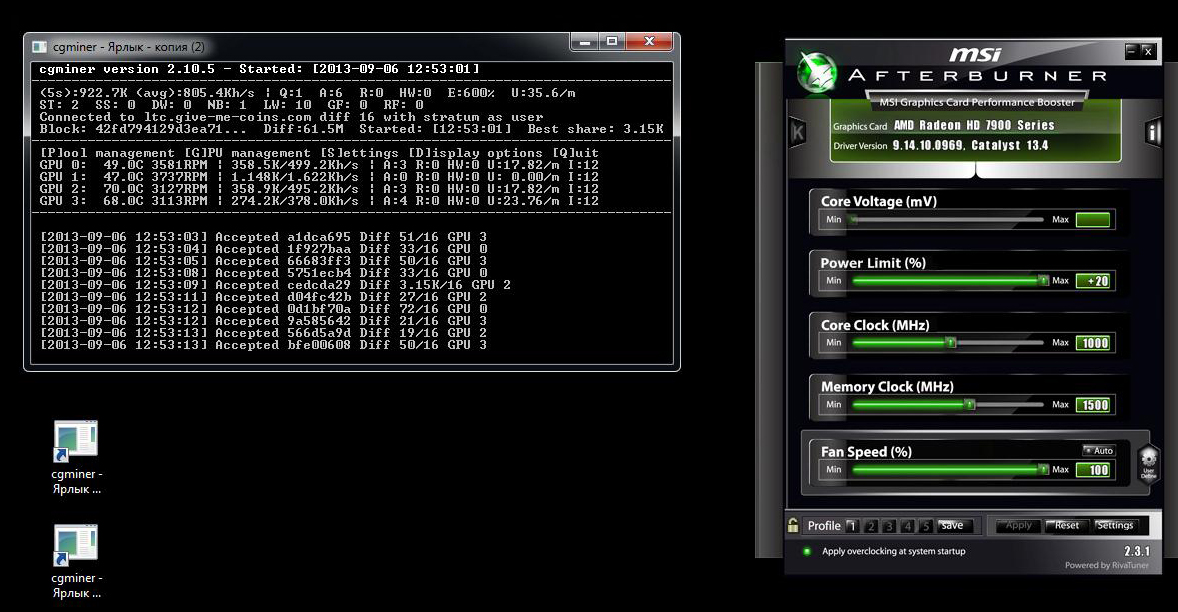Viewport: 1178px width, 612px height.
Task: Click the cgminer window title bar text
Action: (128, 47)
